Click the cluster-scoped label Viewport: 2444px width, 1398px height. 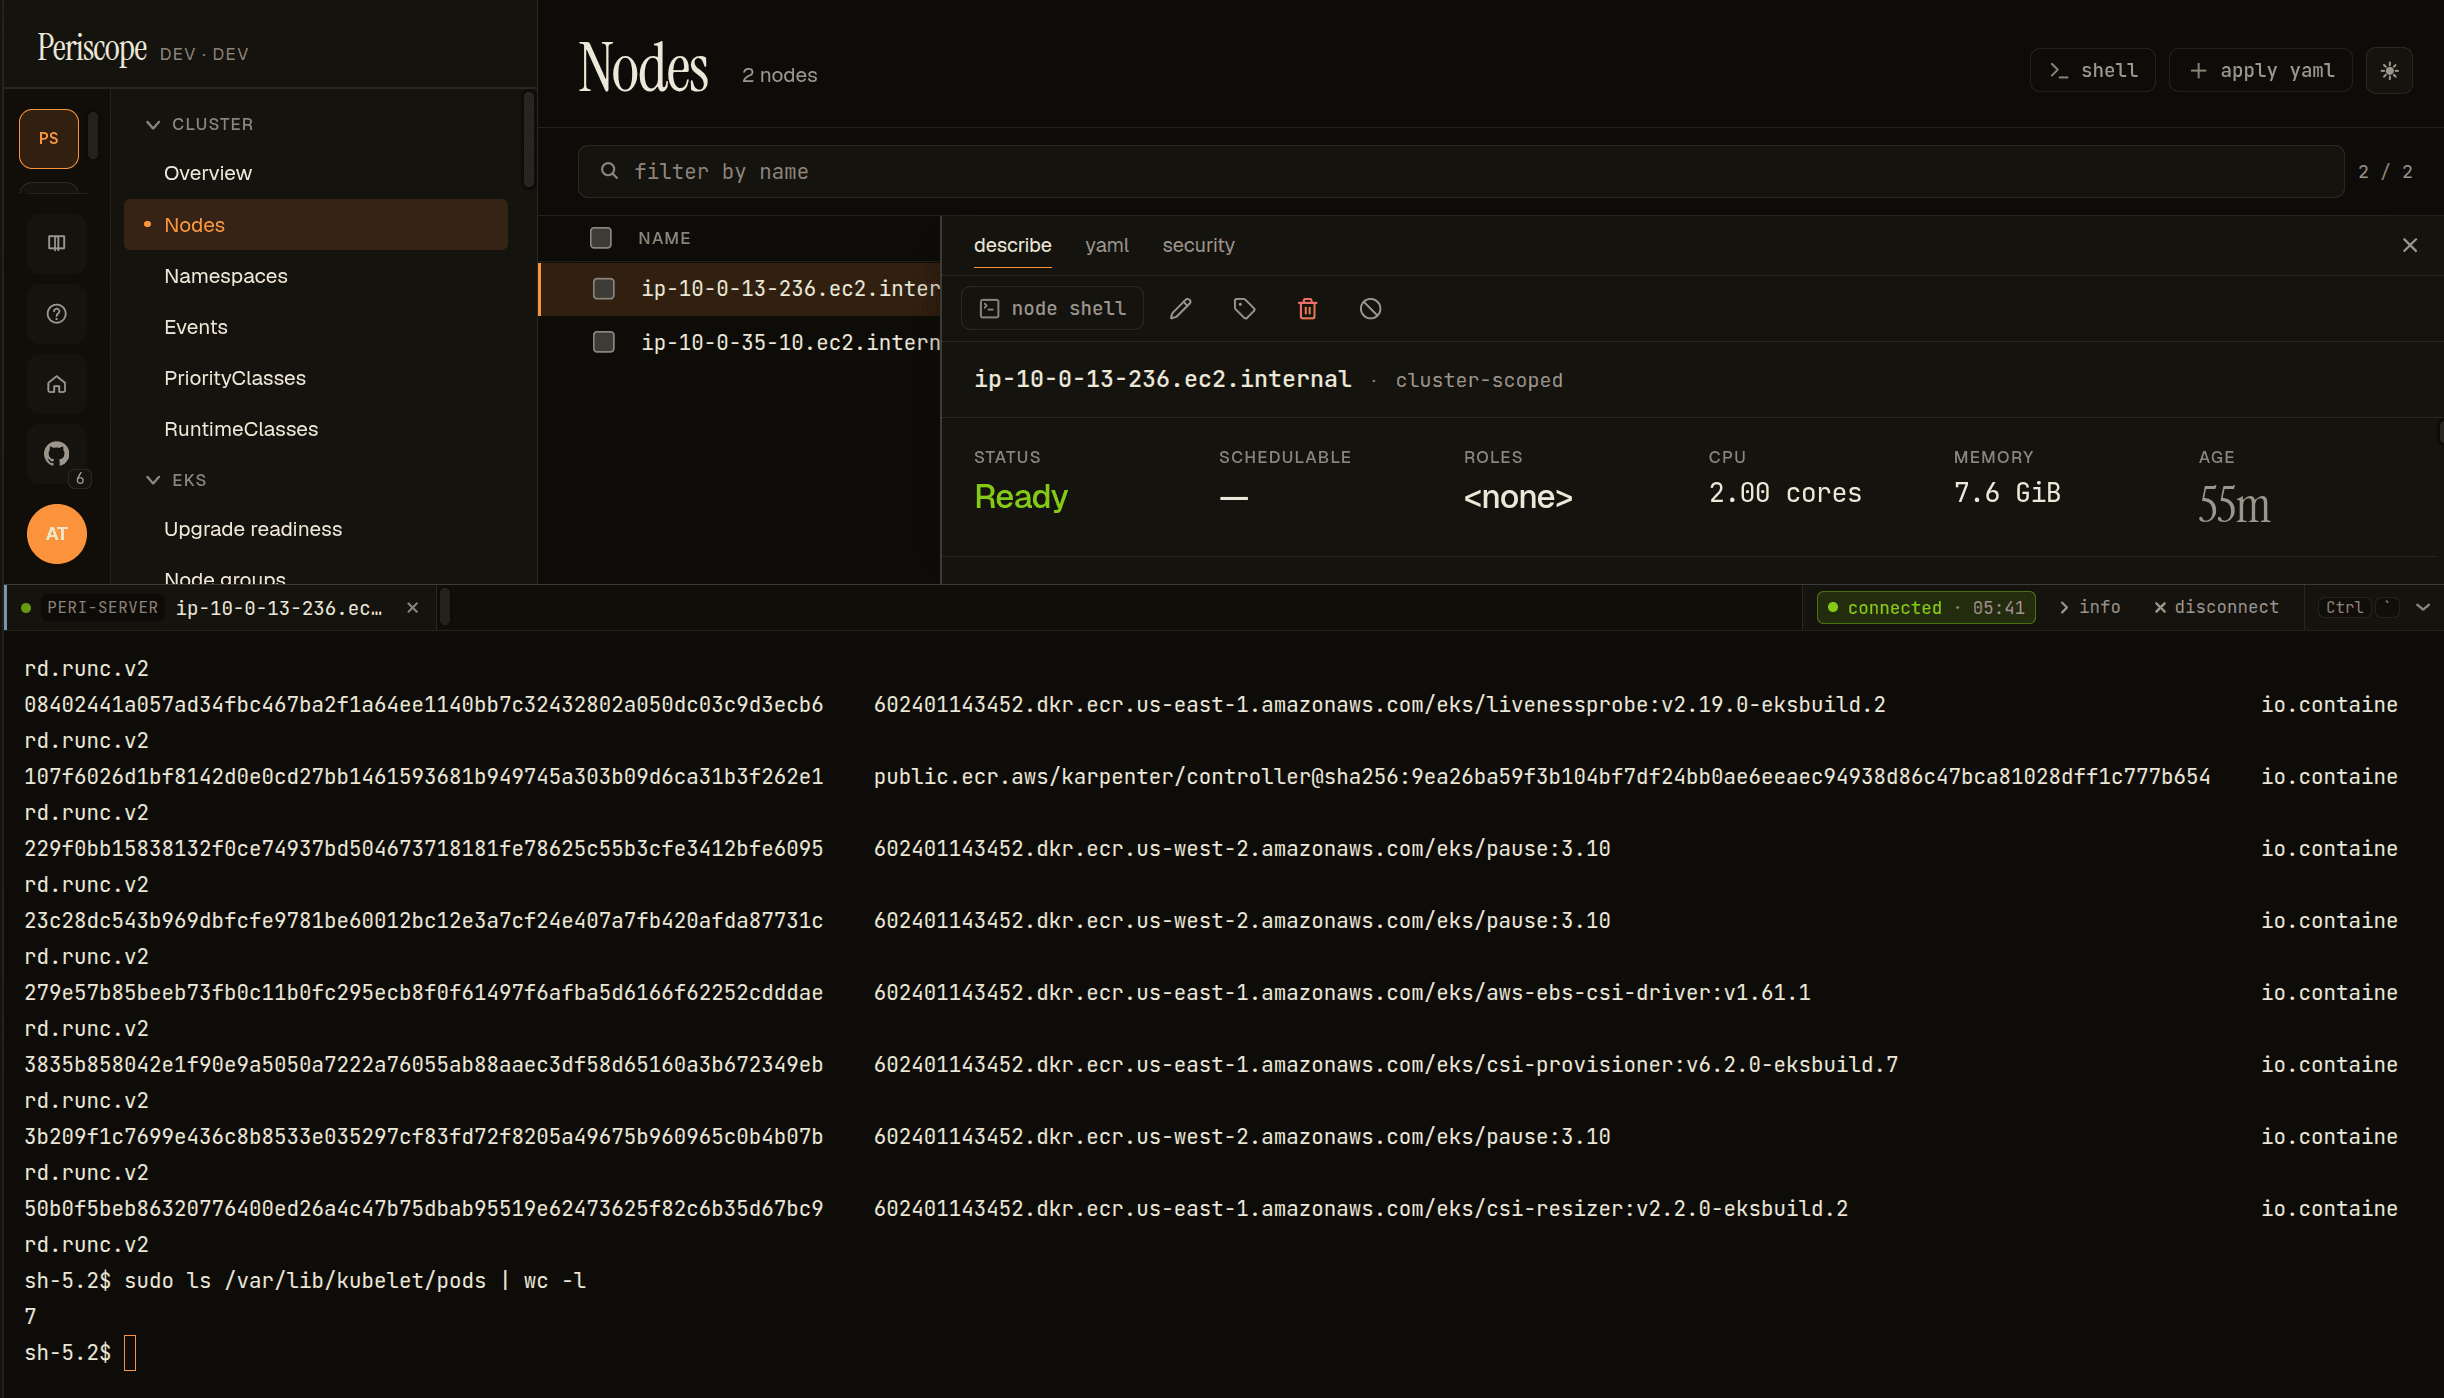pos(1479,381)
